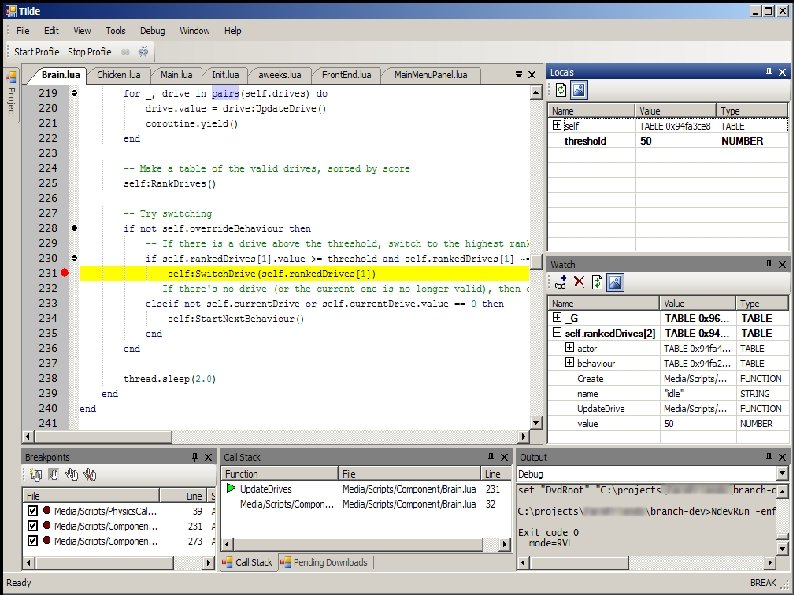Open the editor tab list dropdown arrow

click(519, 74)
